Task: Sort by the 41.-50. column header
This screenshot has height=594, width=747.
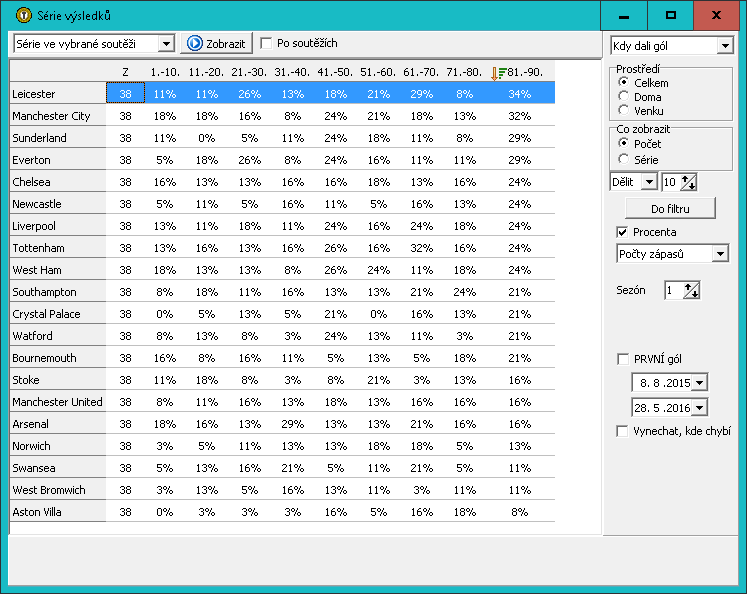Action: point(335,72)
